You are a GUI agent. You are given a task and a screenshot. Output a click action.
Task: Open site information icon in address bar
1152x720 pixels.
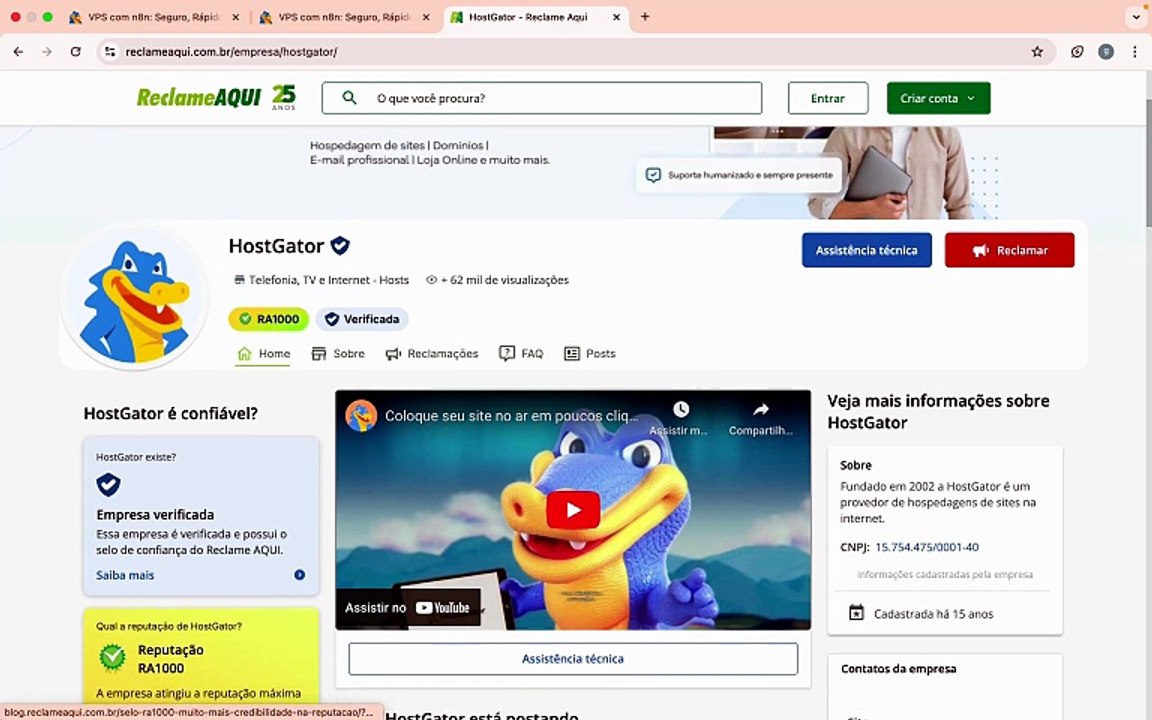tap(110, 51)
